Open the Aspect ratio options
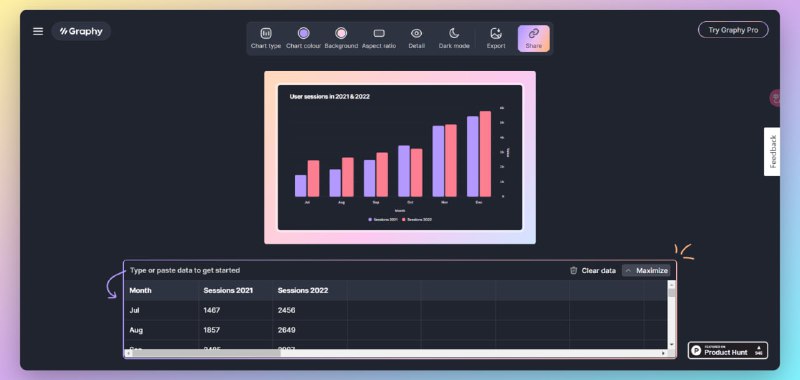The width and height of the screenshot is (800, 380). pyautogui.click(x=379, y=38)
